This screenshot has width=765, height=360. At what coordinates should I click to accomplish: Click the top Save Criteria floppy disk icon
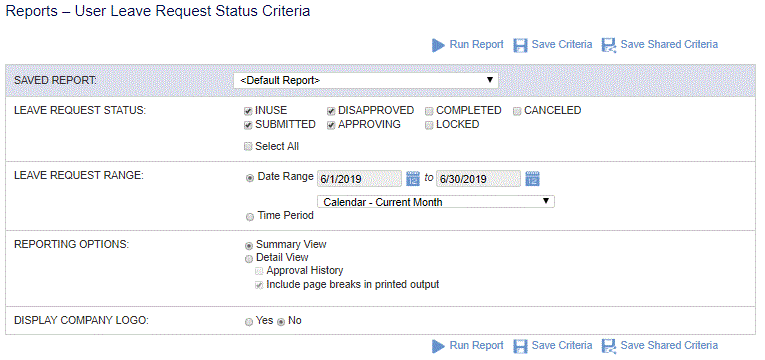521,45
